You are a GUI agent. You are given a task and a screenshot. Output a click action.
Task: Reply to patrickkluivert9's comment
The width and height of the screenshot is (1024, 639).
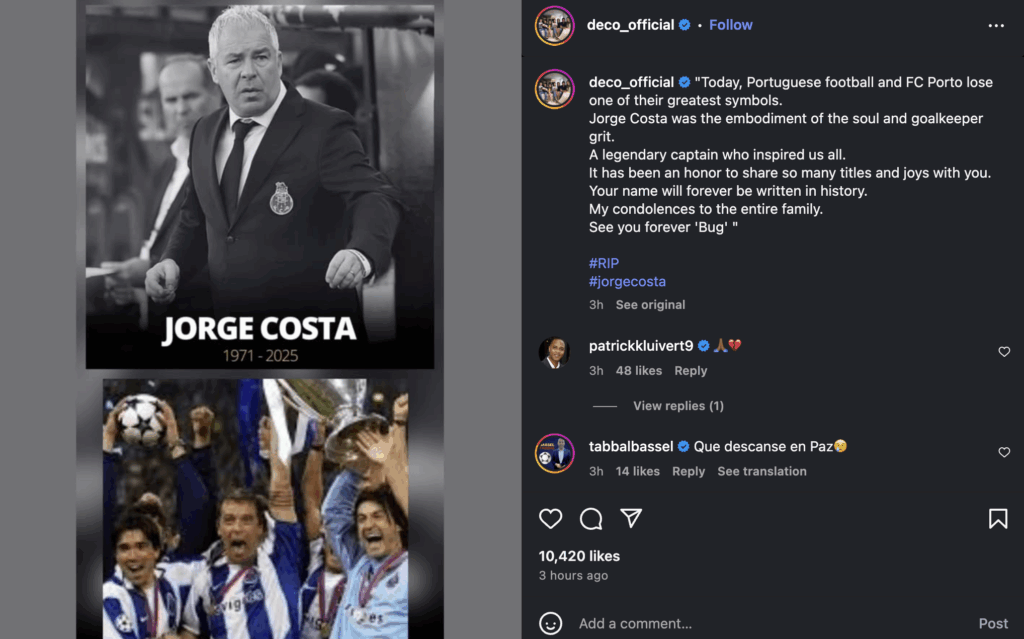[690, 371]
